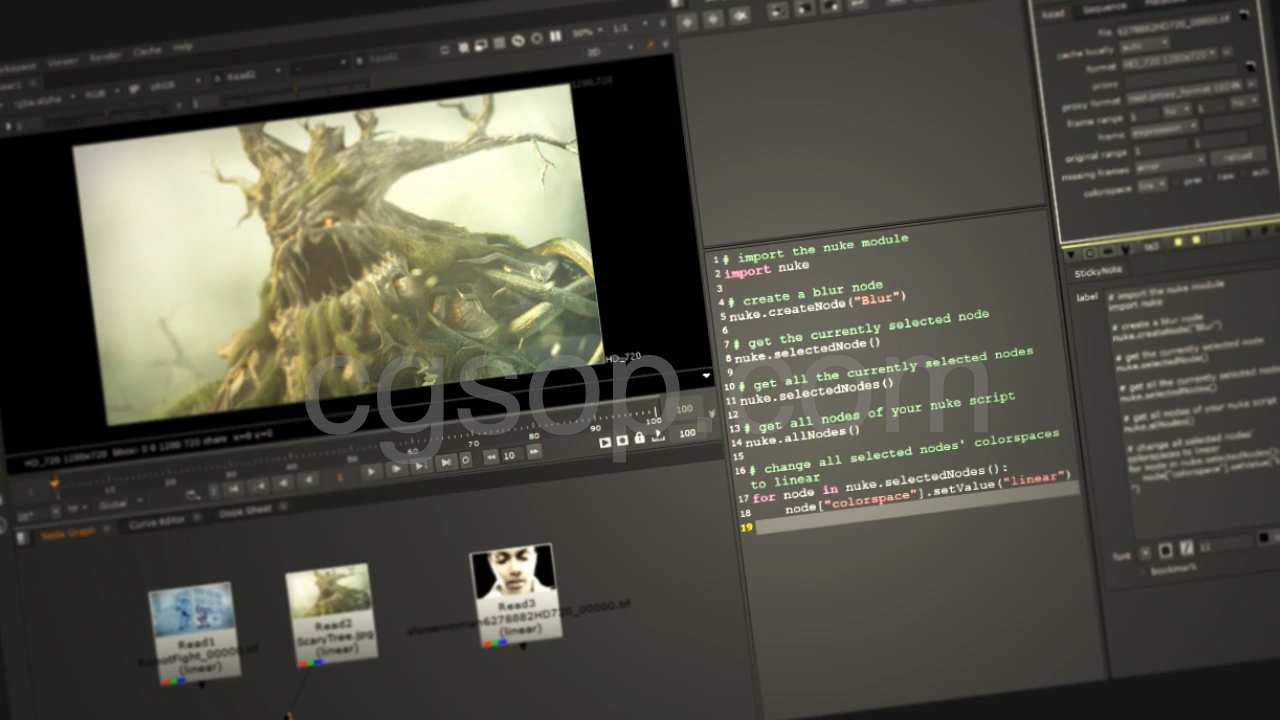
Task: Open the viewer zoom dropdown showing 90%
Action: coord(587,32)
